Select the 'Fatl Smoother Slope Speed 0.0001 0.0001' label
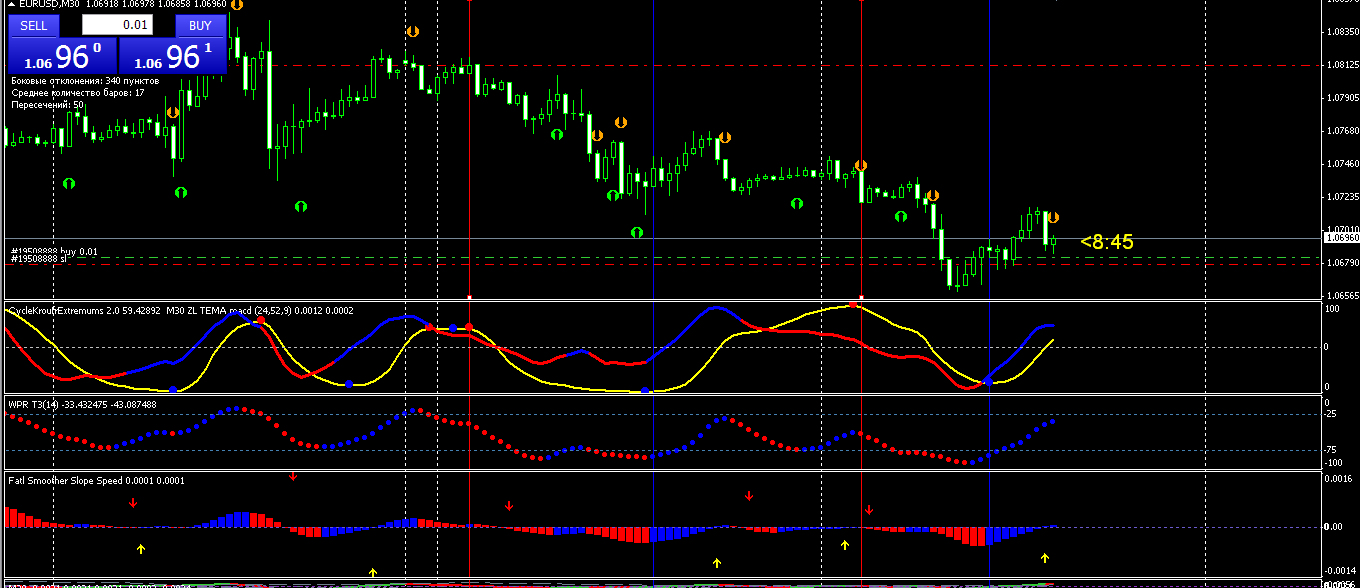The image size is (1360, 588). click(x=96, y=481)
